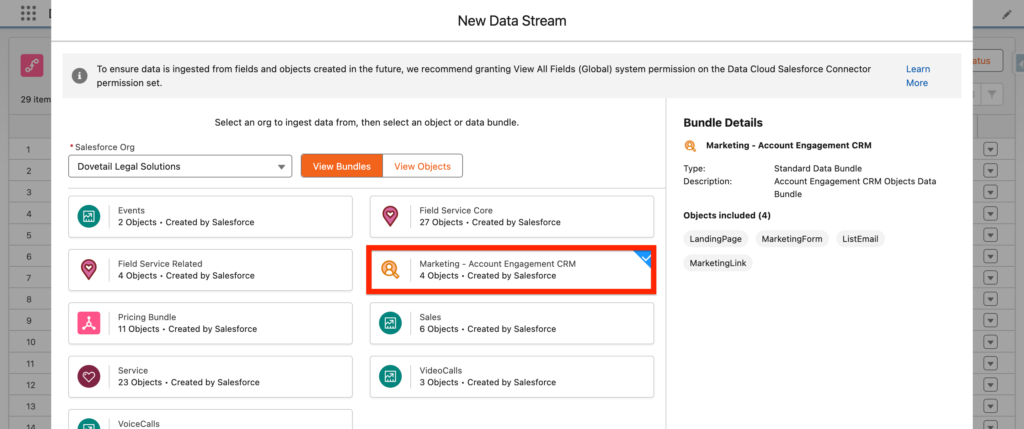Select the VoiceCalls bundle tile
The image size is (1024, 429).
(210, 420)
